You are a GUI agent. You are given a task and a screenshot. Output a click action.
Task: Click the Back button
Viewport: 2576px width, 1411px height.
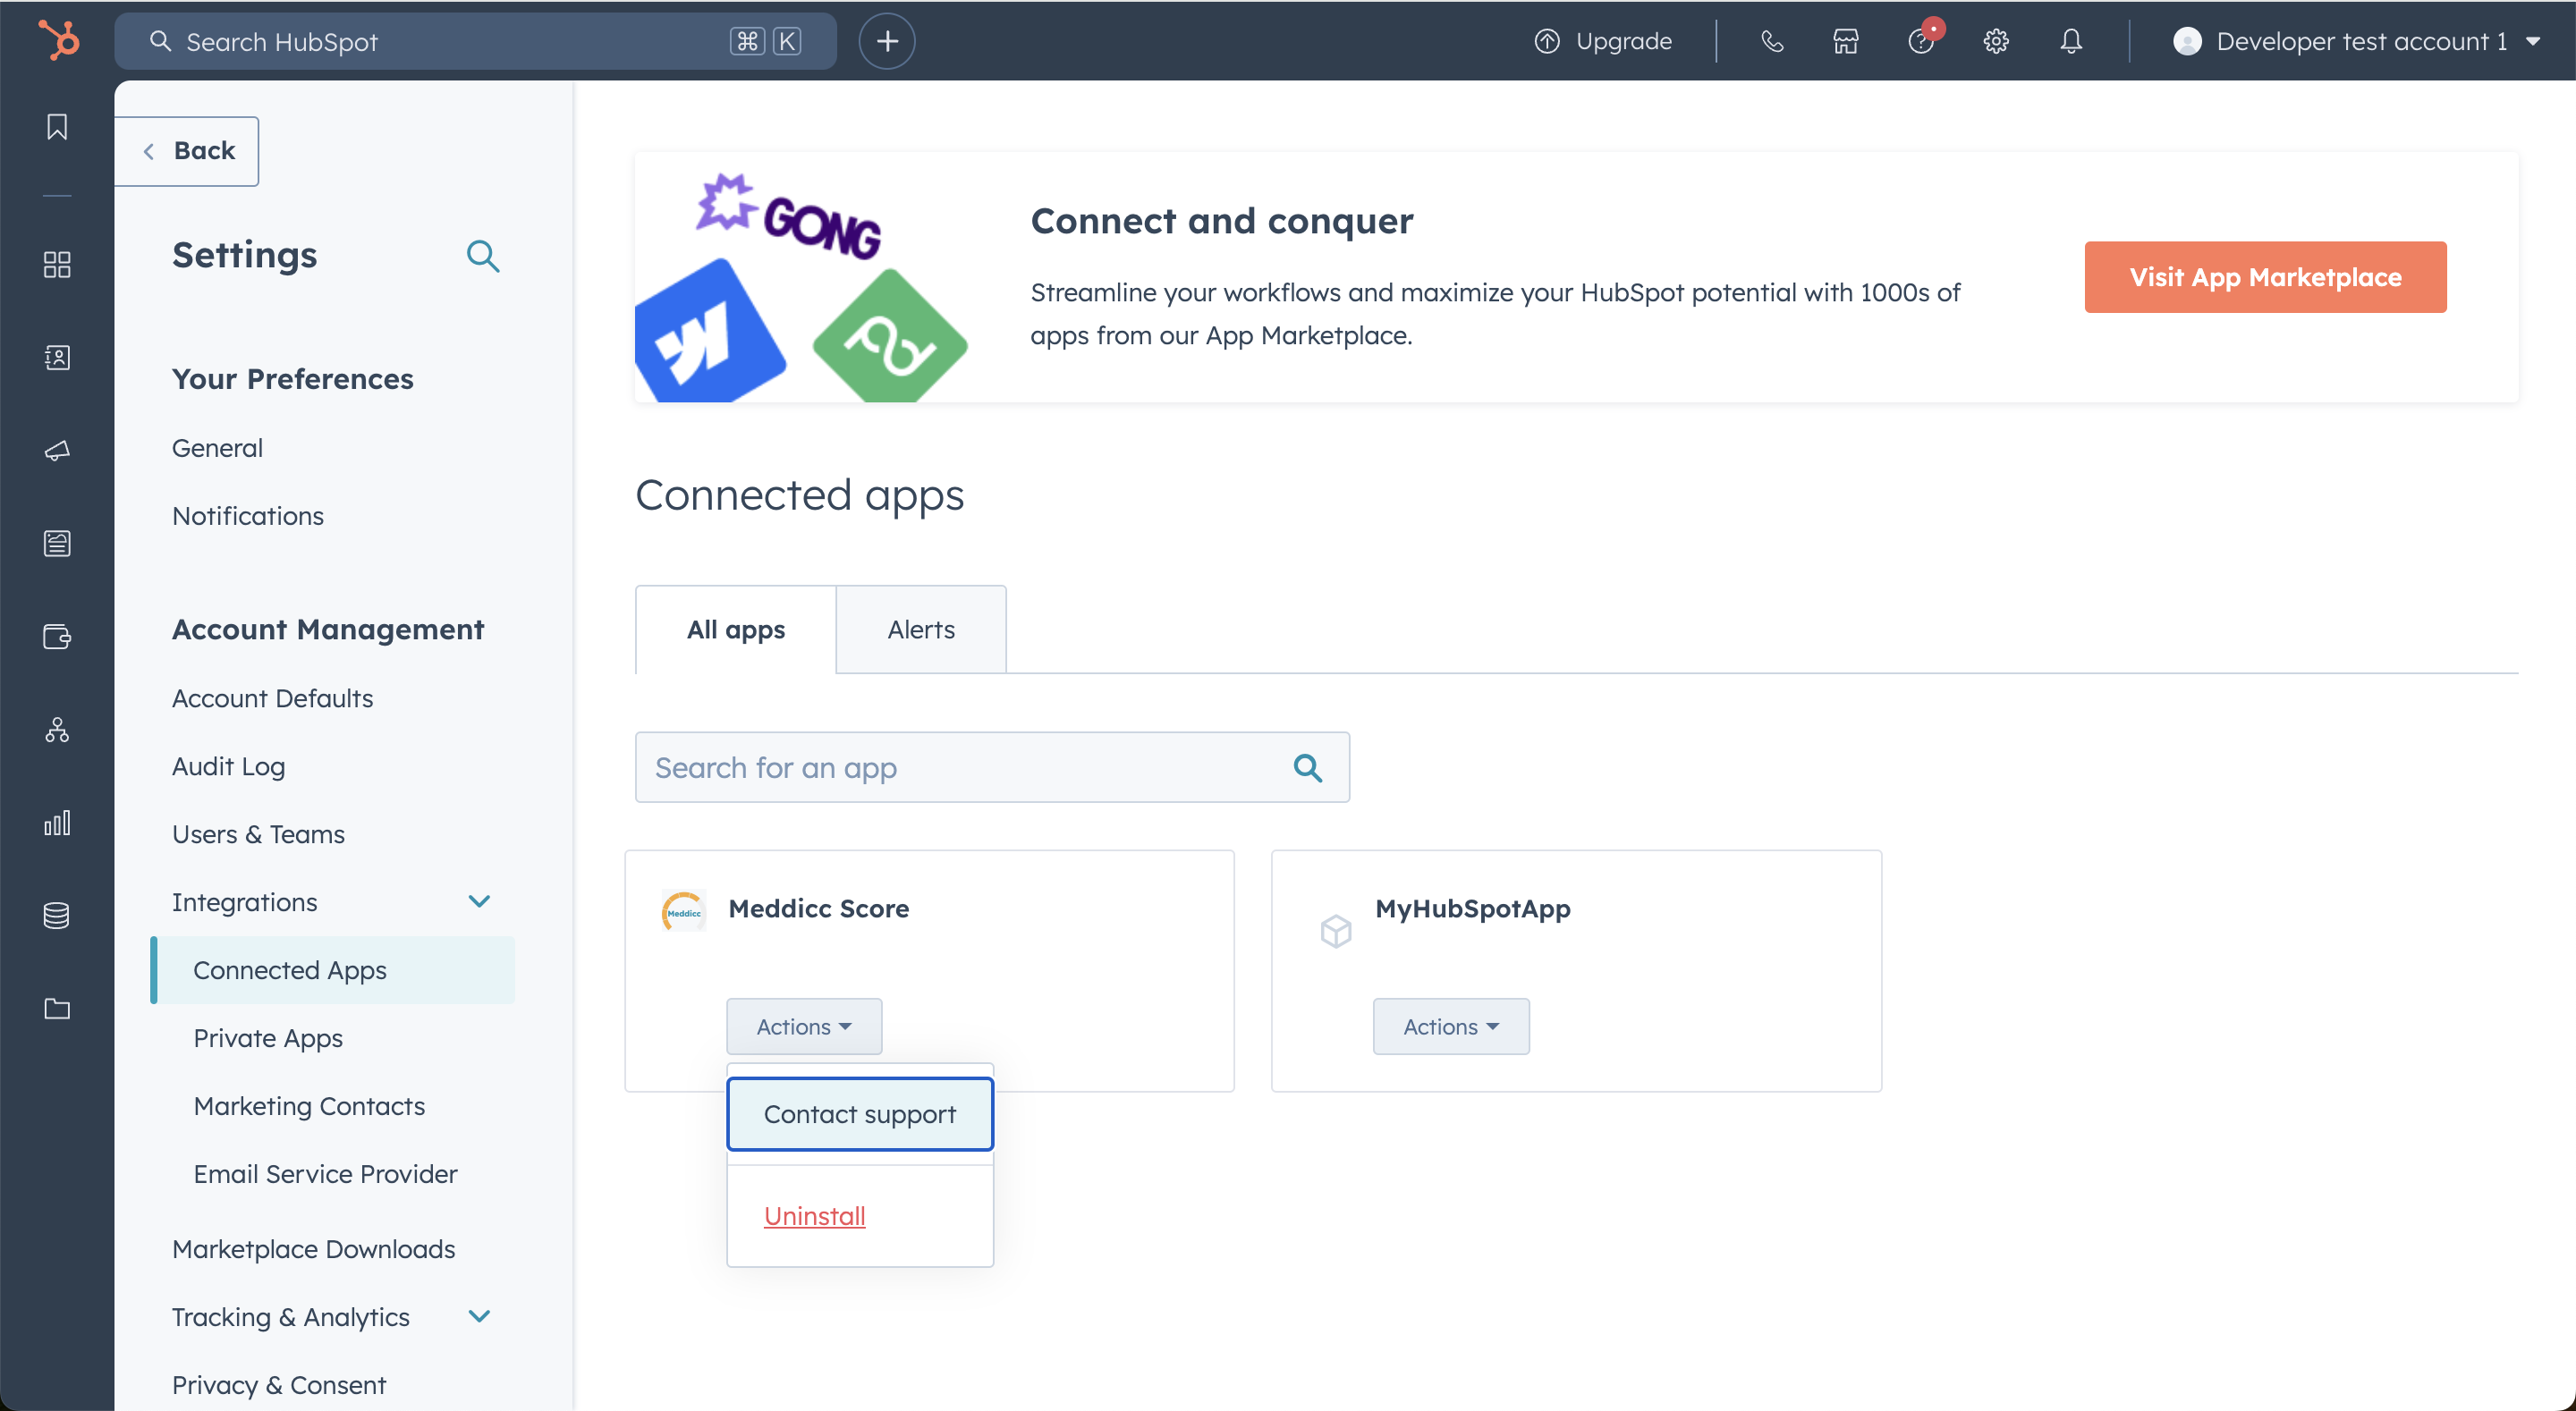[186, 151]
